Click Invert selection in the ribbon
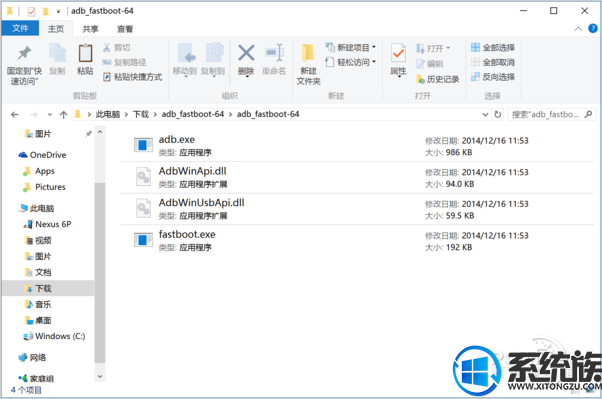Image resolution: width=602 pixels, height=399 pixels. (x=493, y=77)
